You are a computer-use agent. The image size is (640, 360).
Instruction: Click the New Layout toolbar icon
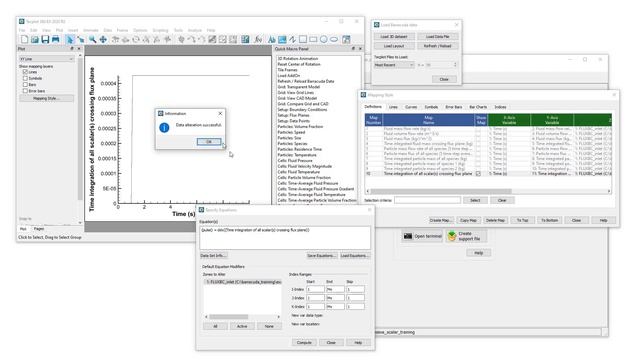(24, 40)
